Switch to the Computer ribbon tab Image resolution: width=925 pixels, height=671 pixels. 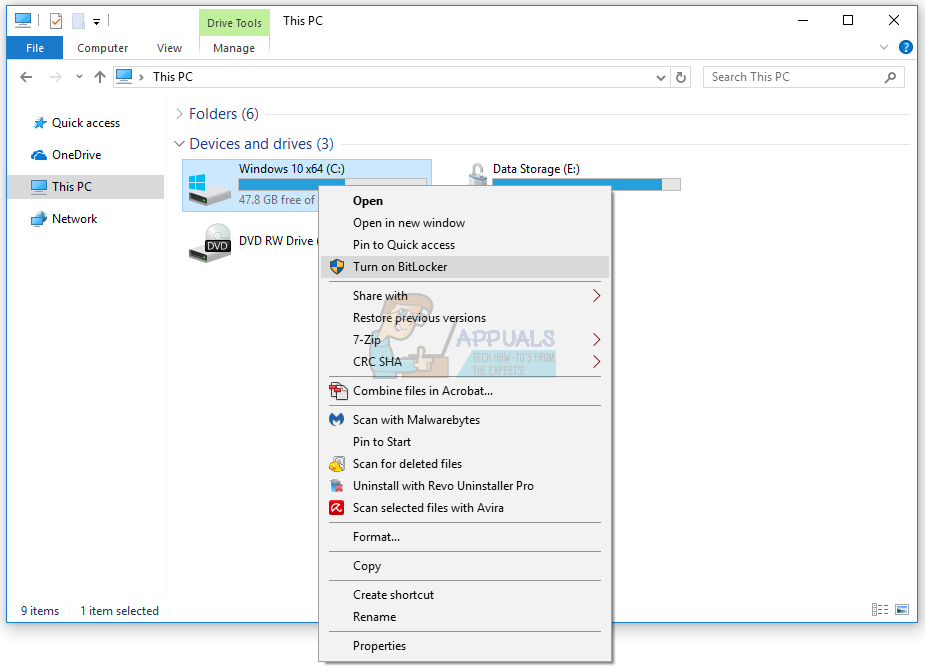pyautogui.click(x=103, y=48)
